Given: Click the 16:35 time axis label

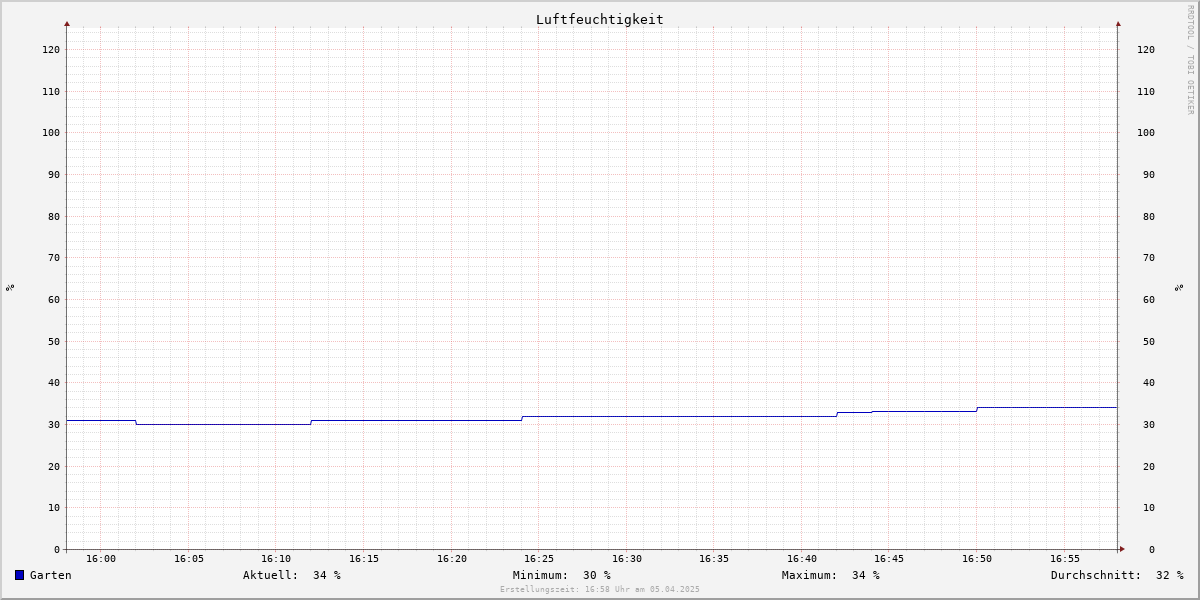Looking at the screenshot, I should (x=714, y=559).
